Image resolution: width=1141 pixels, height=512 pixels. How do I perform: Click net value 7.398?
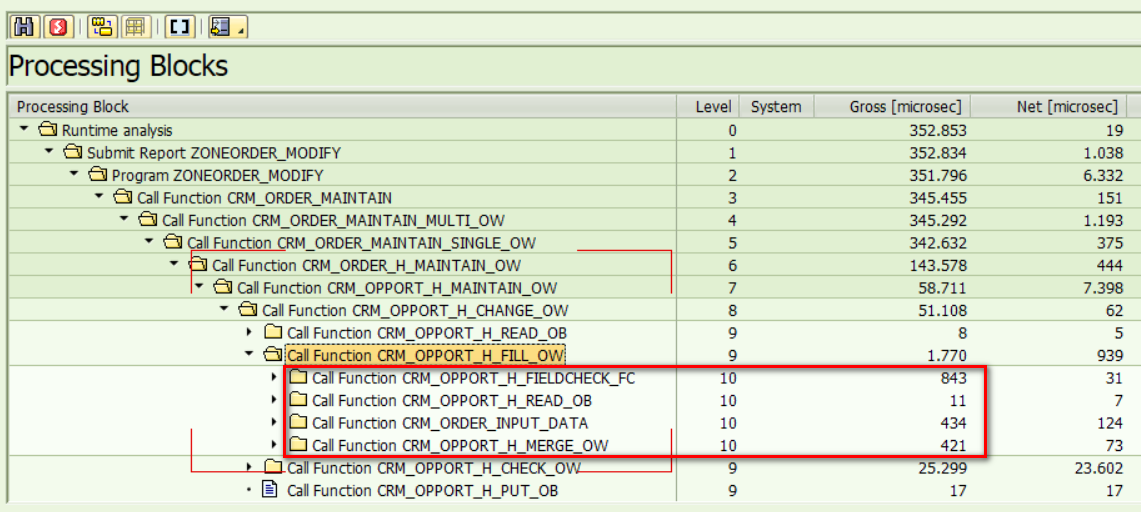click(1102, 288)
